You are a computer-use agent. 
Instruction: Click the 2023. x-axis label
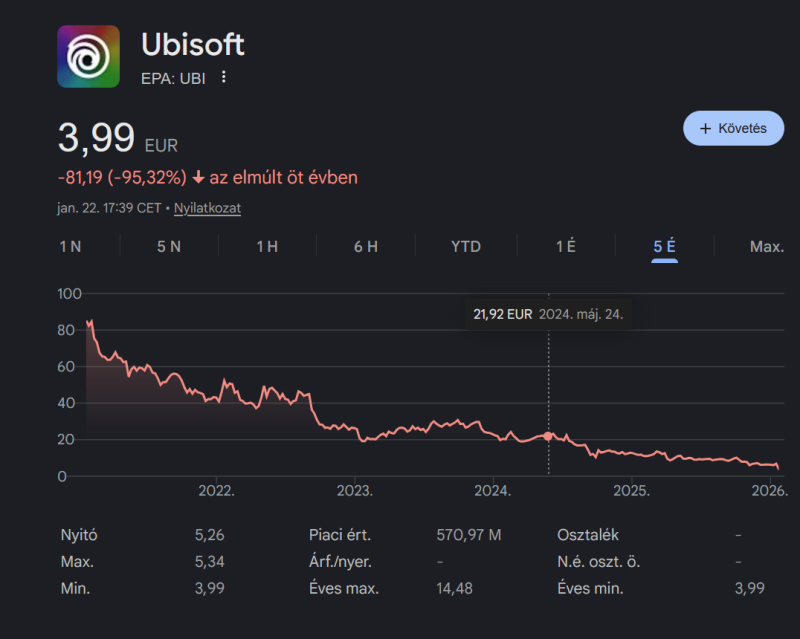click(x=355, y=491)
